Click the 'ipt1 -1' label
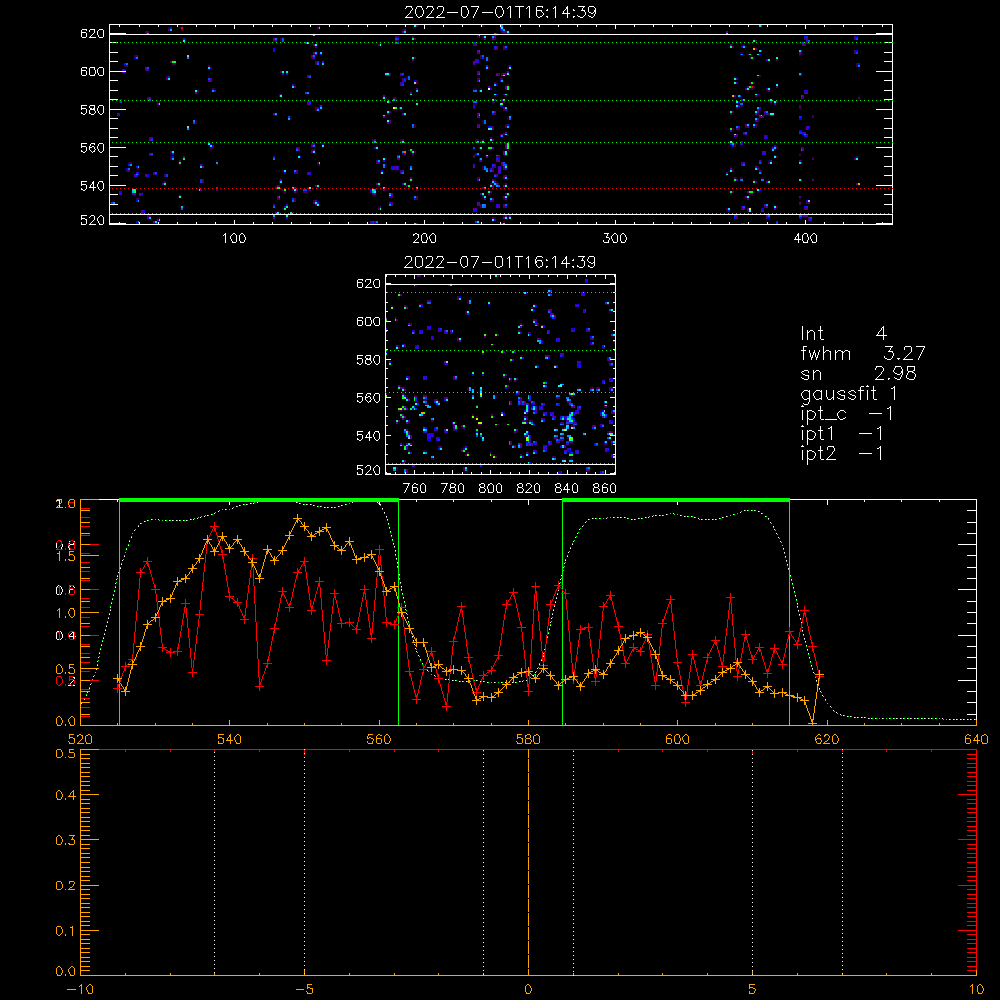This screenshot has width=1000, height=1000. point(842,434)
